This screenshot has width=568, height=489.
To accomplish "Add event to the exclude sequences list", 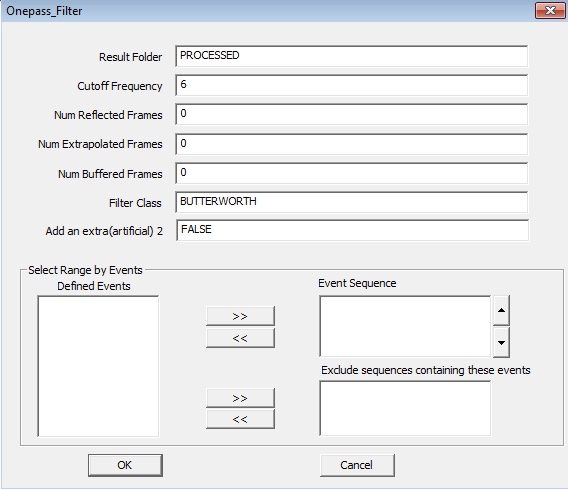I will 240,398.
